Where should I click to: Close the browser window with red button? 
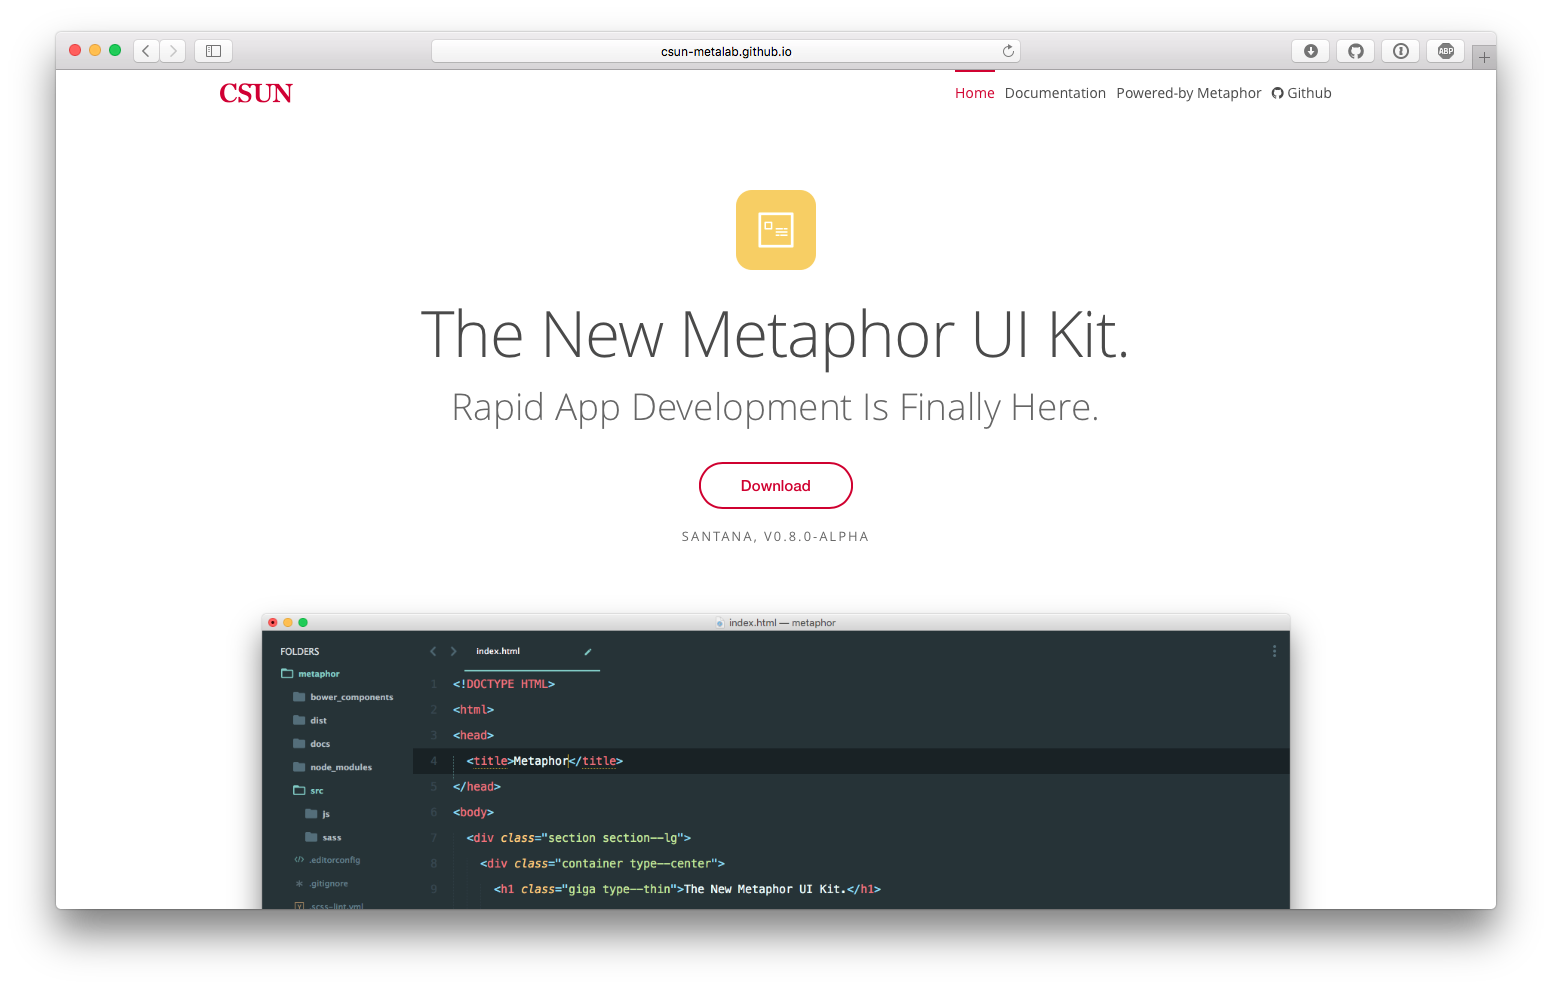[75, 50]
